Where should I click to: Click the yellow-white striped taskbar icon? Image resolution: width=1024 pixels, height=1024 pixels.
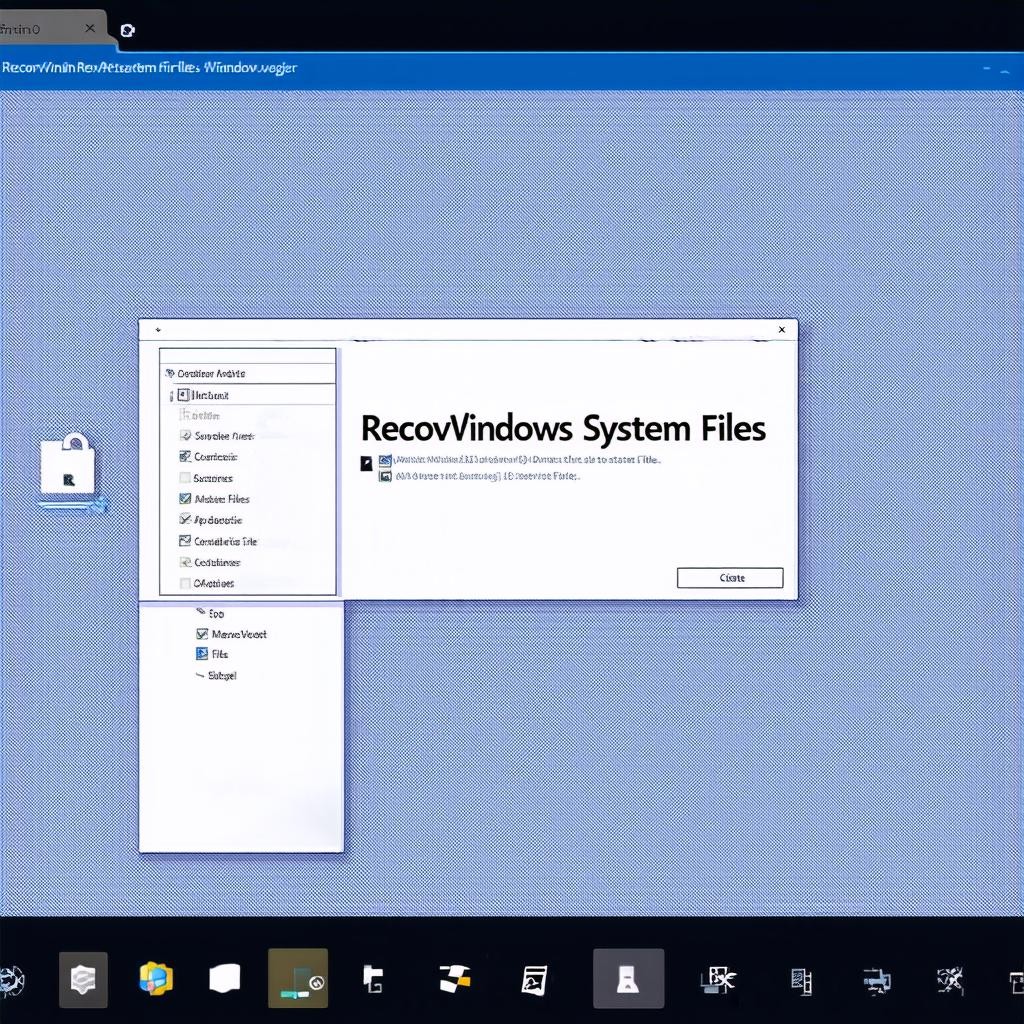[x=455, y=979]
